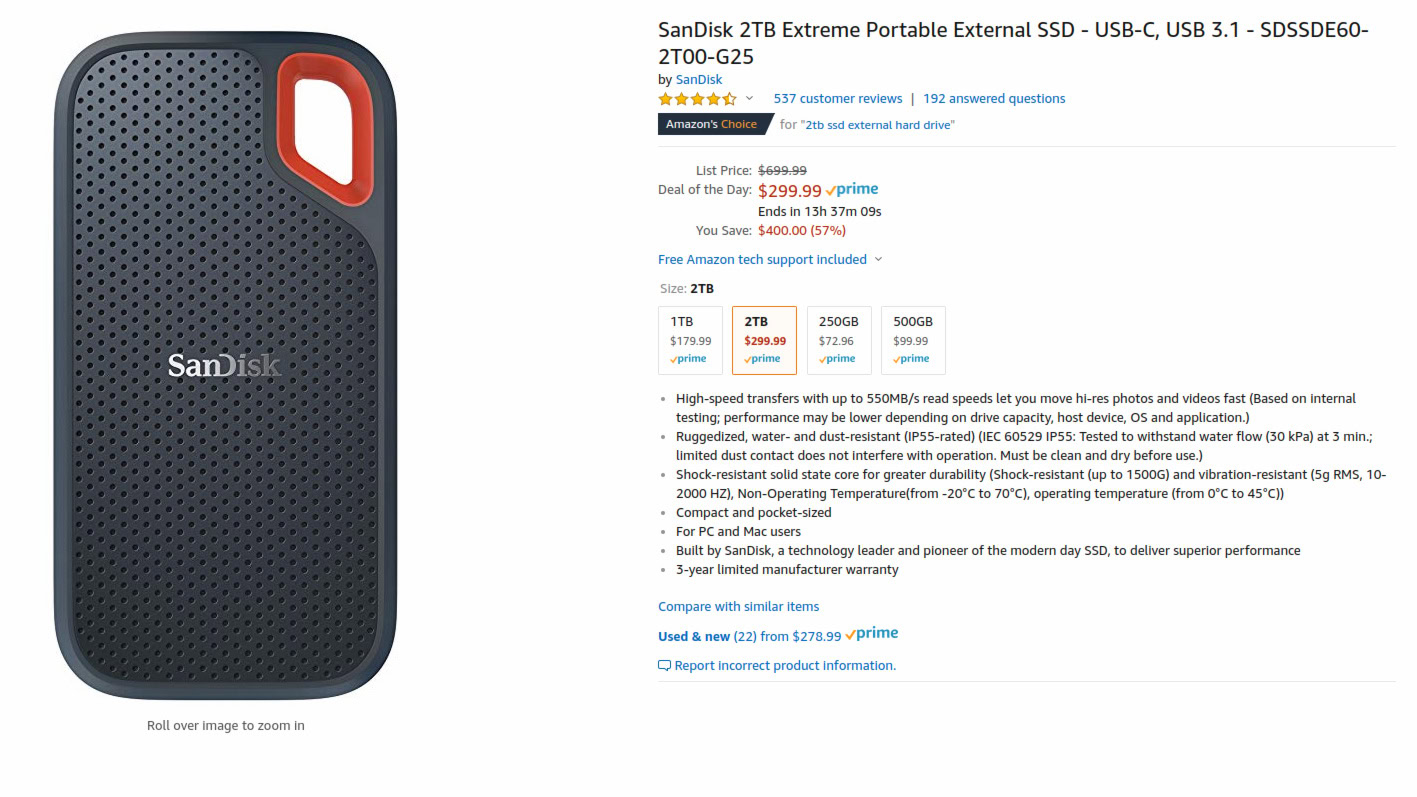
Task: Choose the selected 2TB size option
Action: point(764,340)
